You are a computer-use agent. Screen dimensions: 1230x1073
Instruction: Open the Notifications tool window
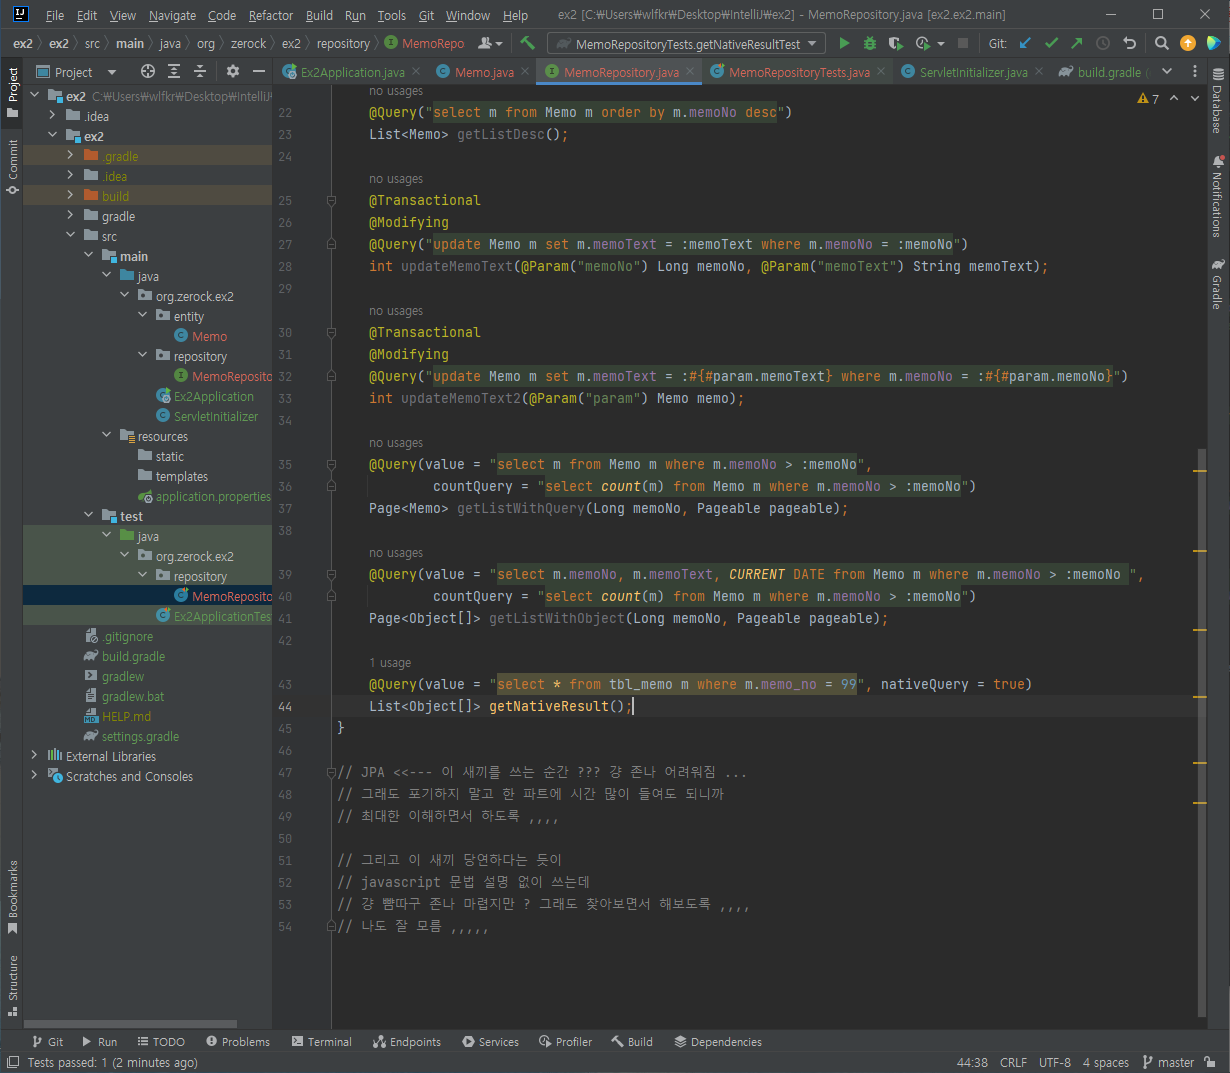[1217, 195]
